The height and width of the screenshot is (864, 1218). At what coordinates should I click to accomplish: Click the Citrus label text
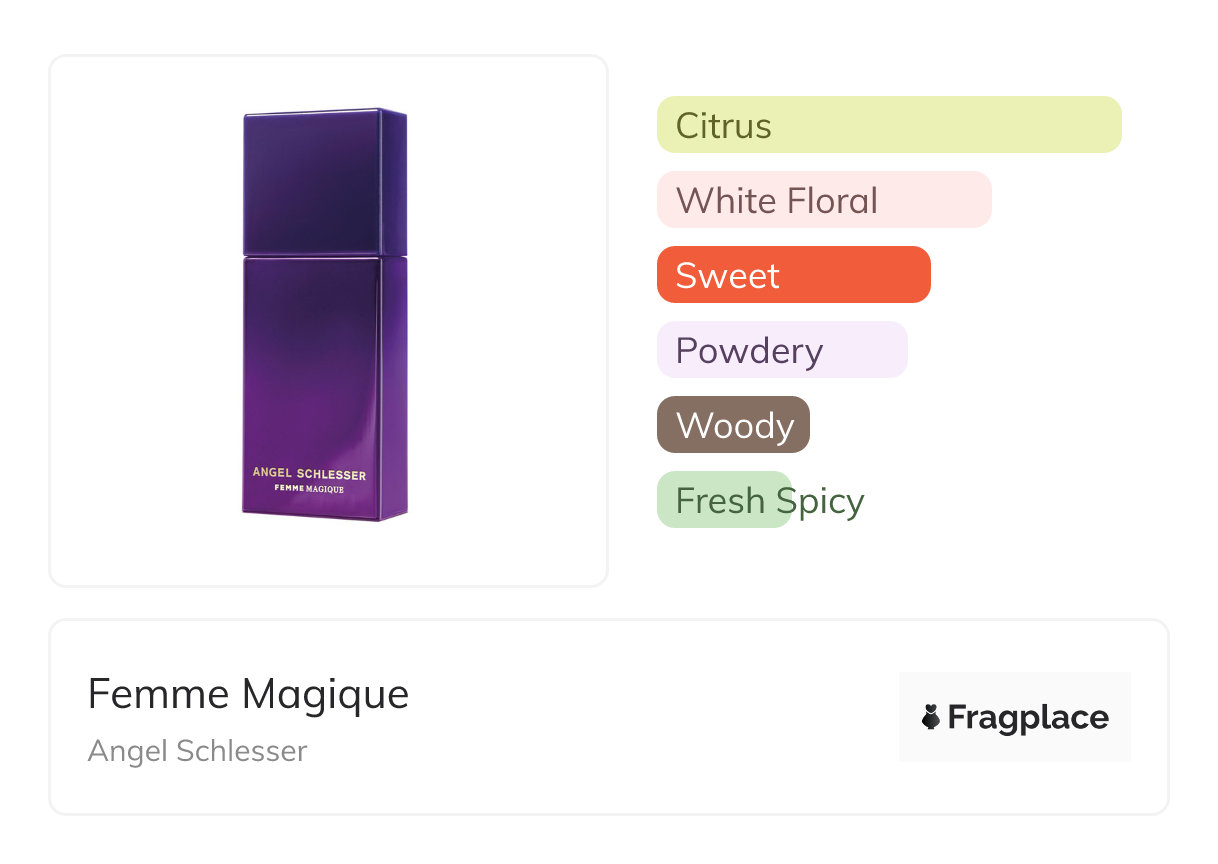click(x=723, y=126)
